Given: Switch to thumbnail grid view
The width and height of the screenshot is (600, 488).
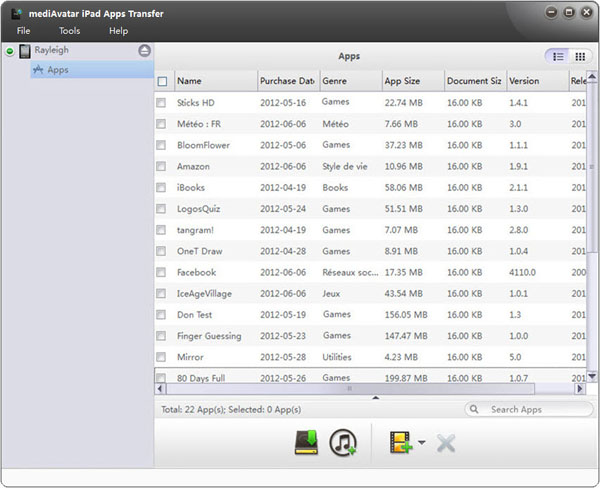Looking at the screenshot, I should point(580,57).
